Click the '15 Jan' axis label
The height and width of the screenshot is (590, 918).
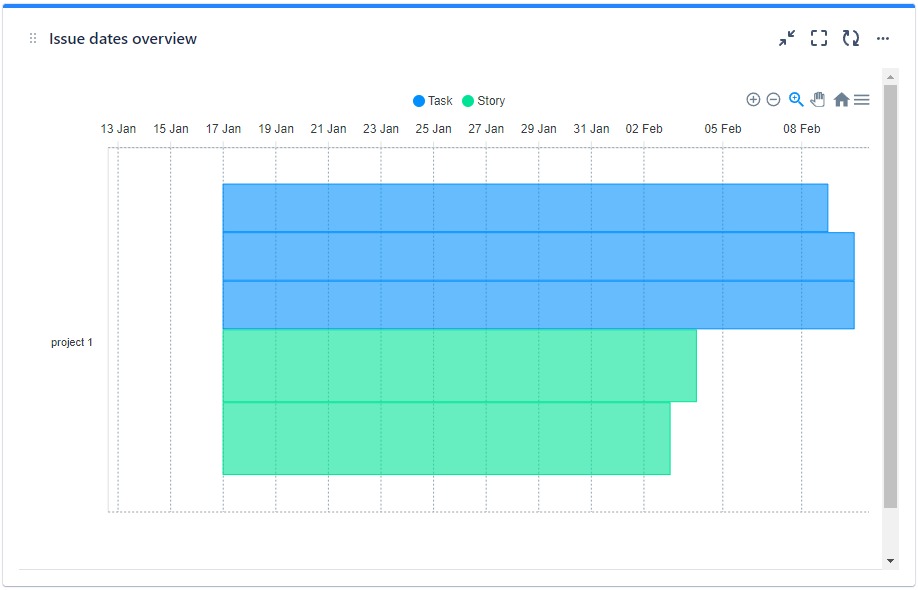[171, 129]
